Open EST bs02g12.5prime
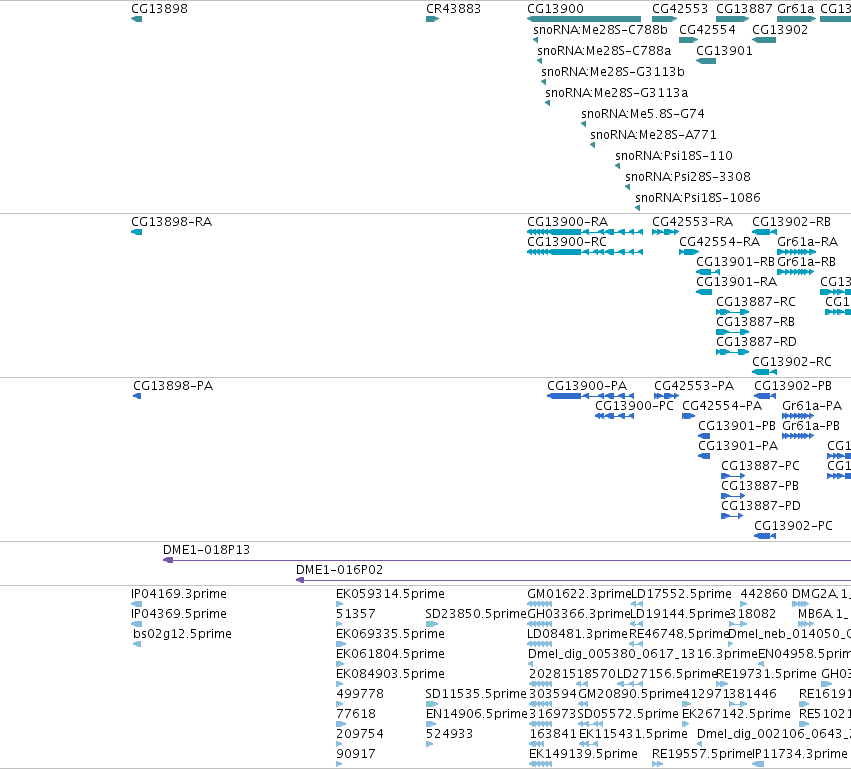851x769 pixels. [x=182, y=634]
